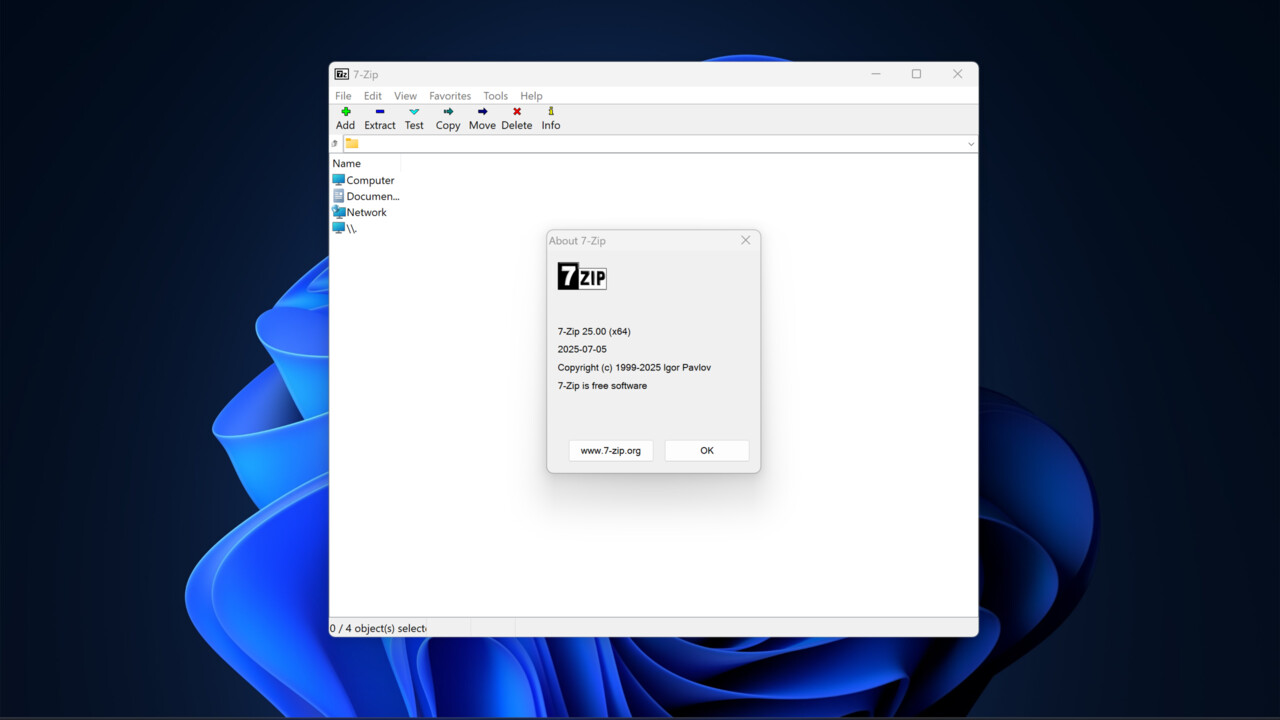Click the Name column header
This screenshot has width=1280, height=720.
[x=365, y=163]
